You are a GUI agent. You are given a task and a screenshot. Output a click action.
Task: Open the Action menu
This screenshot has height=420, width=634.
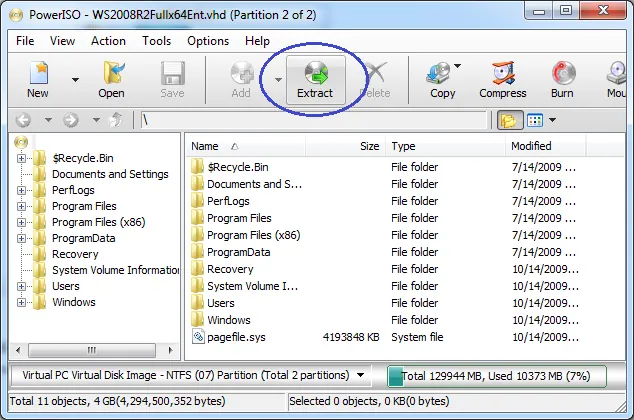(x=108, y=41)
